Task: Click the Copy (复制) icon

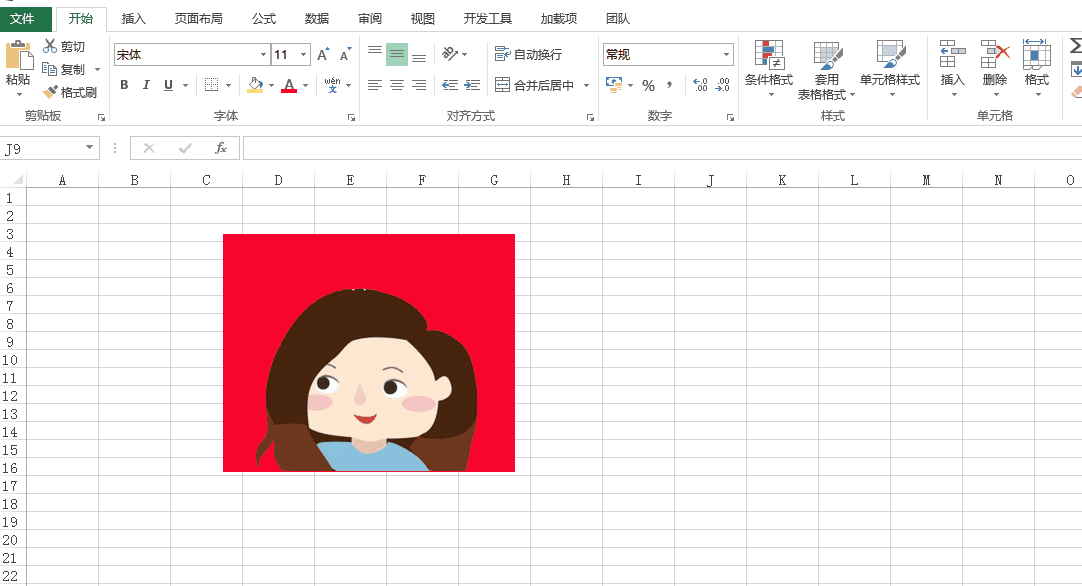Action: [50, 69]
